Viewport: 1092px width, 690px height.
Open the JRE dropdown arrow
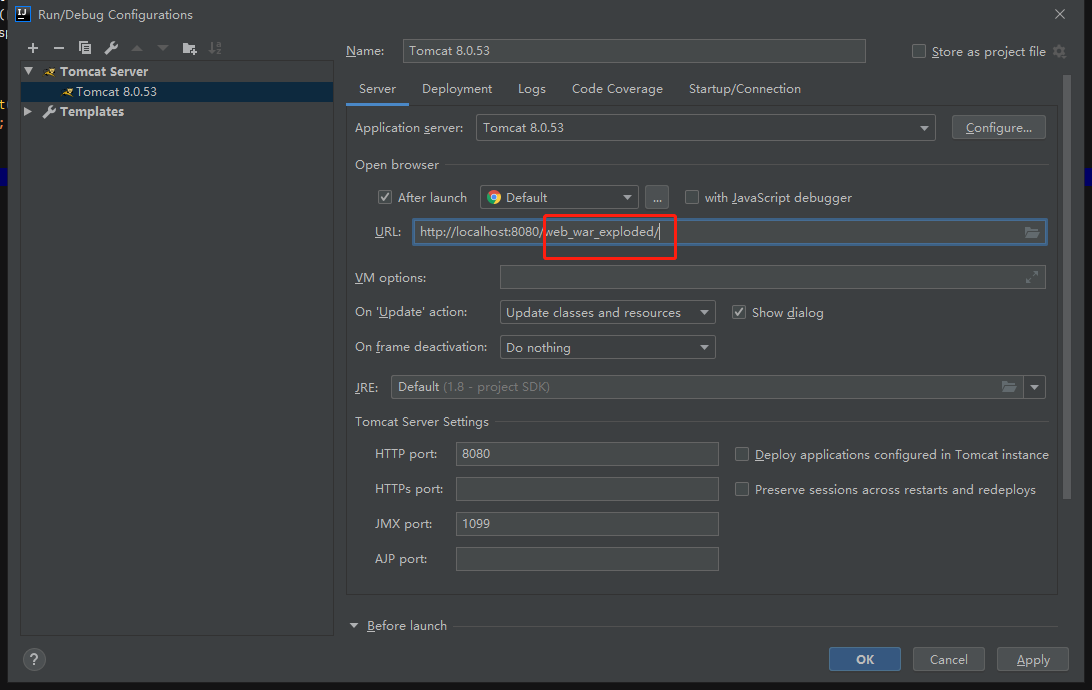tap(1035, 387)
